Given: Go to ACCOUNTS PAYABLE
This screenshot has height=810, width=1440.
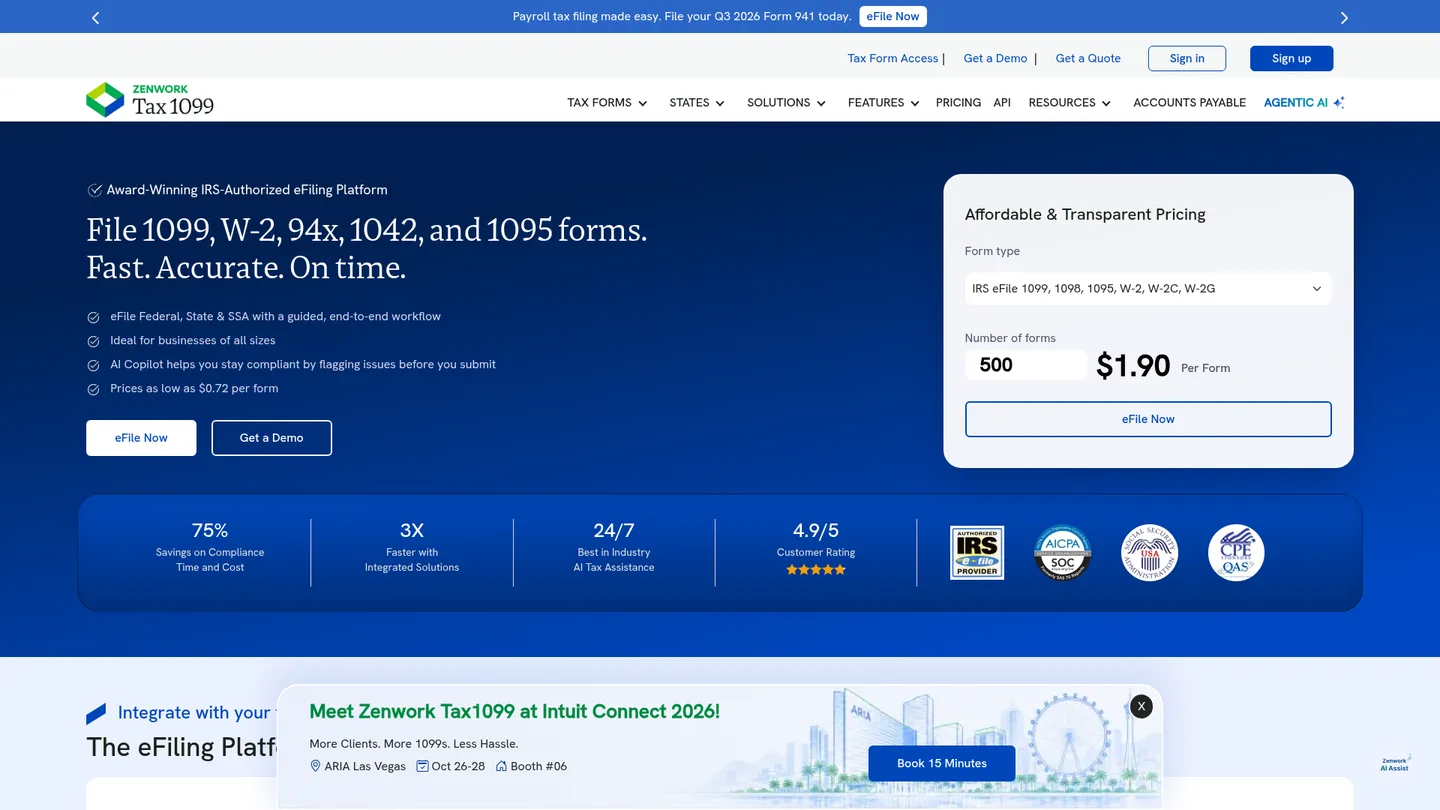Looking at the screenshot, I should tap(1189, 103).
